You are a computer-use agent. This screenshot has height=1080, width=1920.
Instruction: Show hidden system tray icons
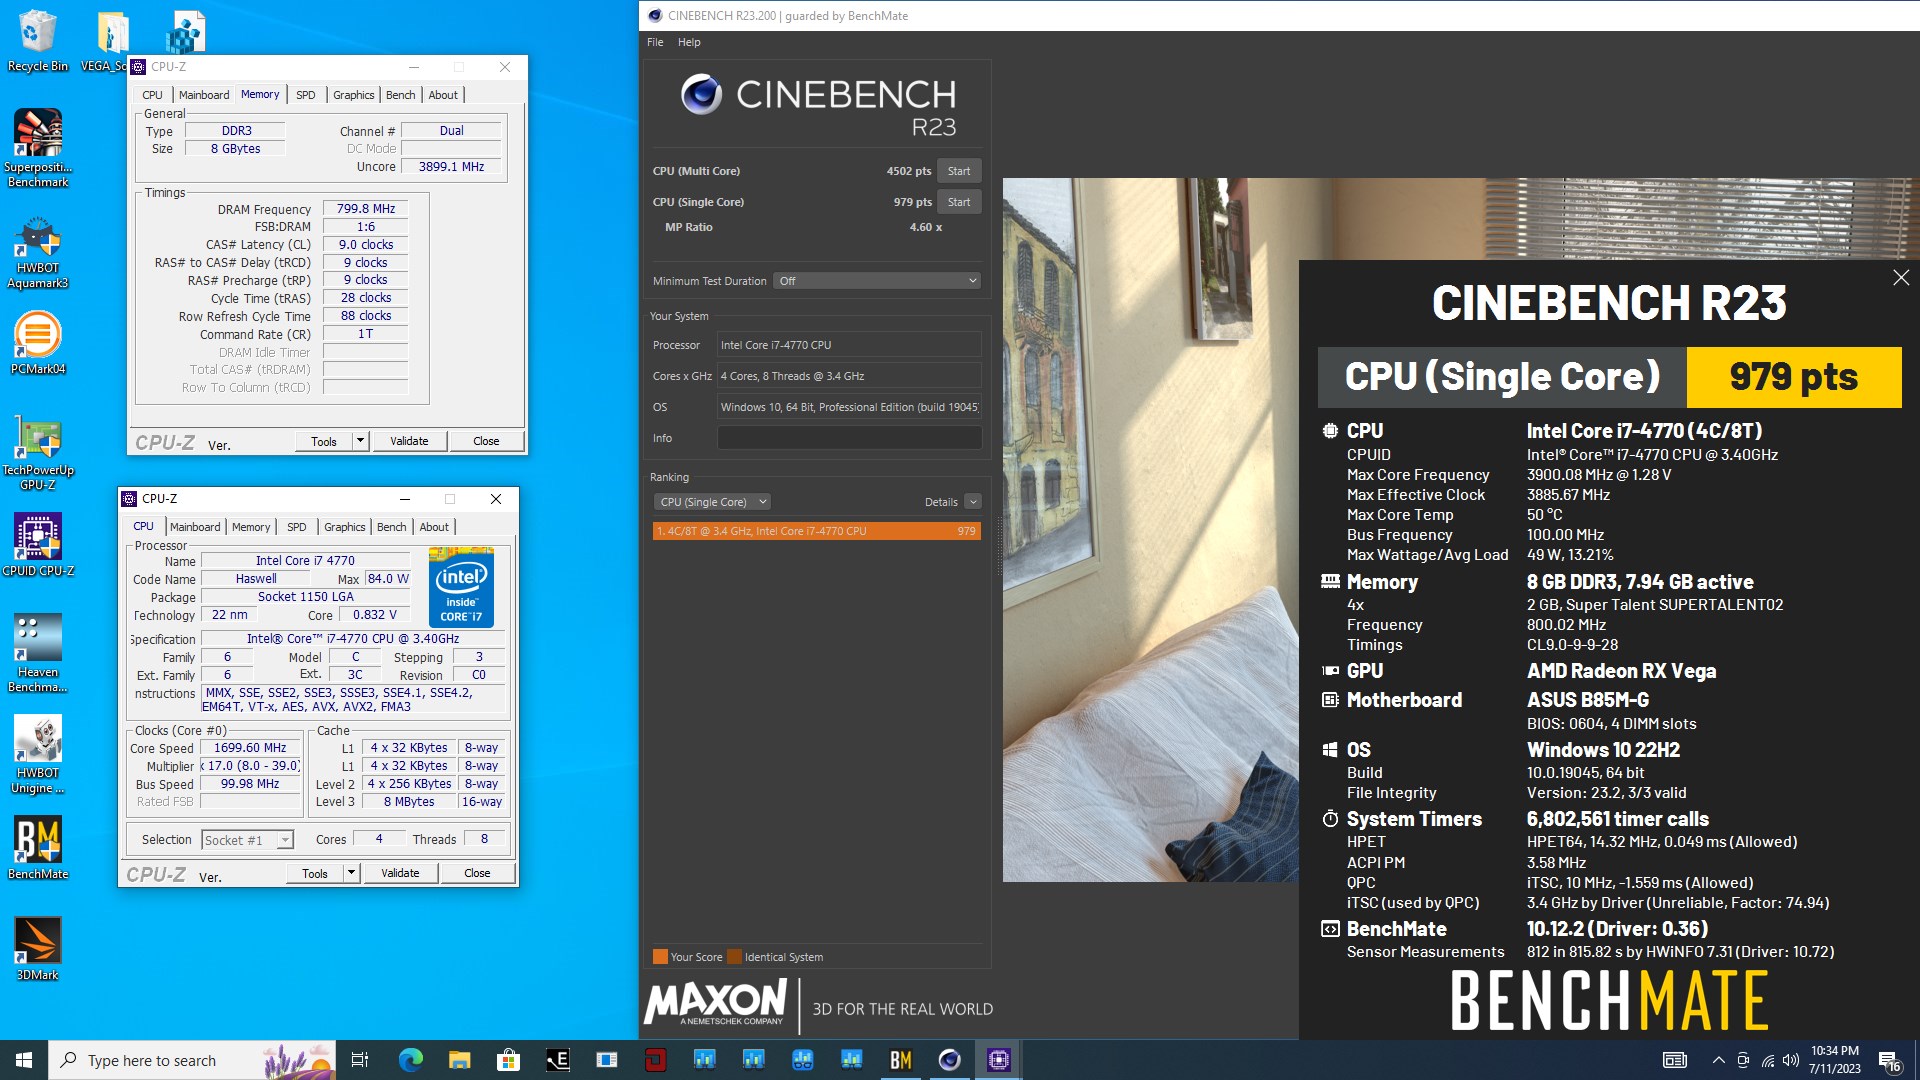click(x=1718, y=1060)
